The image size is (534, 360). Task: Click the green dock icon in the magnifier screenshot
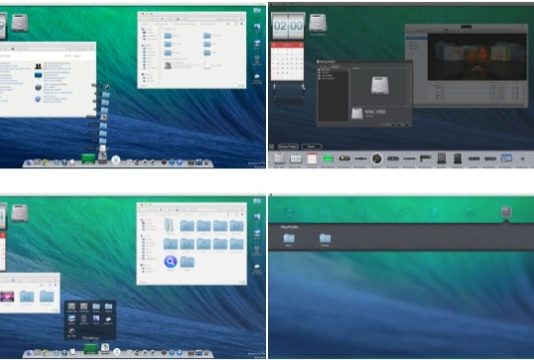coord(91,349)
